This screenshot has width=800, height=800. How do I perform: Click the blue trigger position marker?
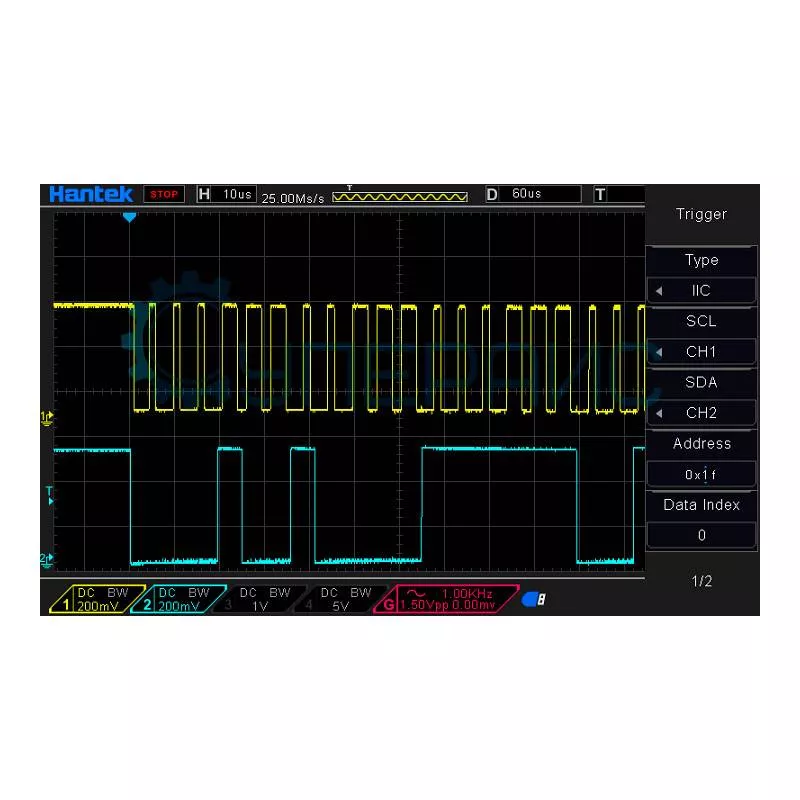[x=129, y=216]
